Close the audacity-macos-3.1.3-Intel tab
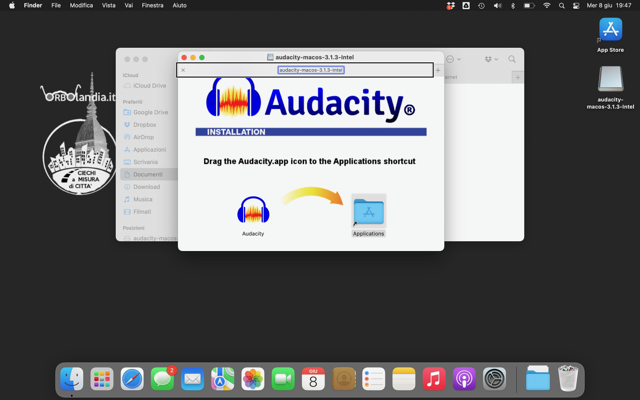Image resolution: width=640 pixels, height=400 pixels. pyautogui.click(x=183, y=70)
